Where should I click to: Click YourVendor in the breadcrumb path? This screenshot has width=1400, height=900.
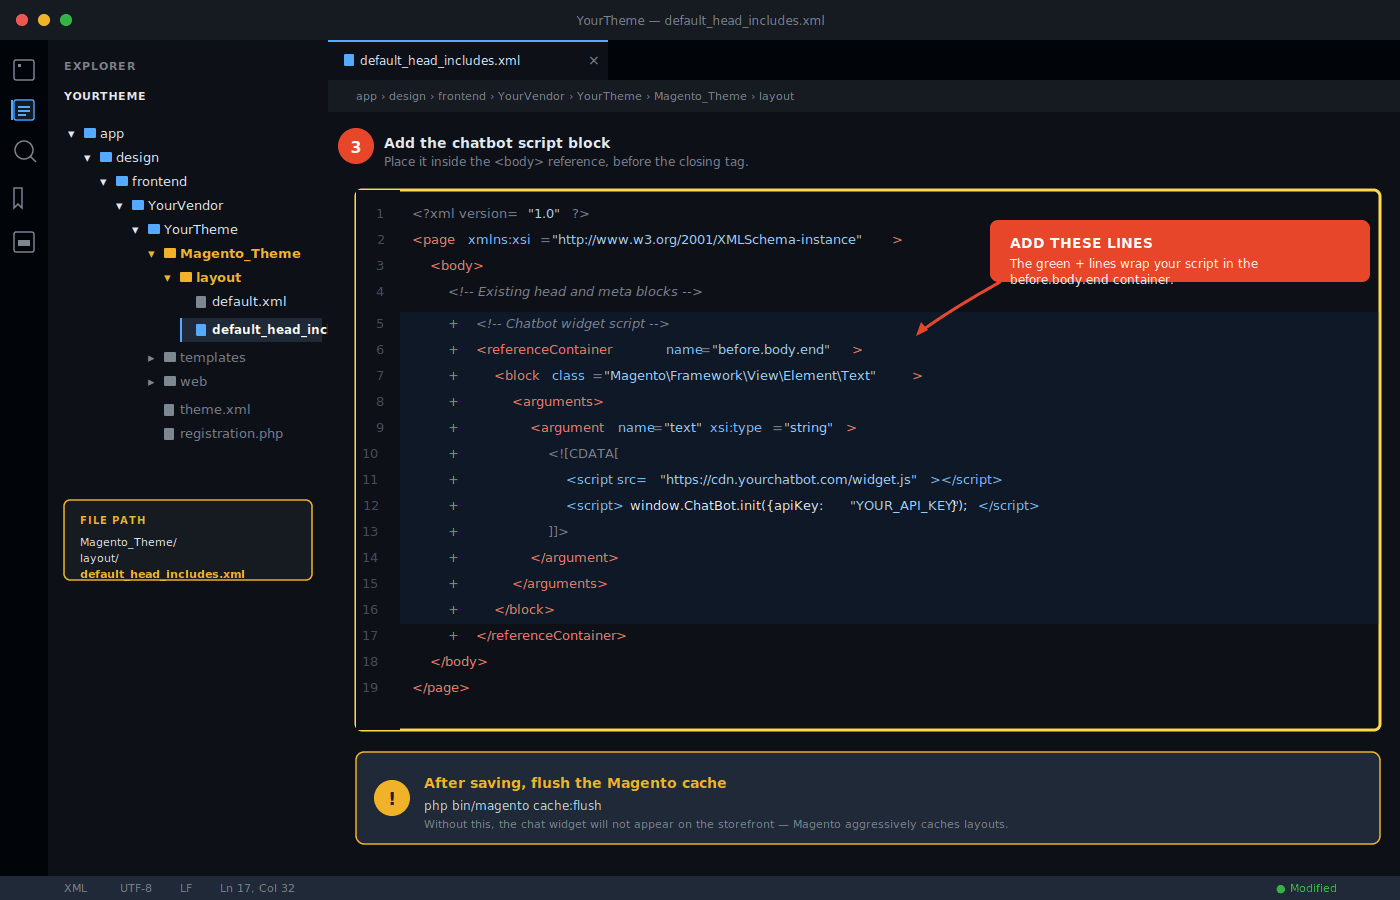pos(531,96)
